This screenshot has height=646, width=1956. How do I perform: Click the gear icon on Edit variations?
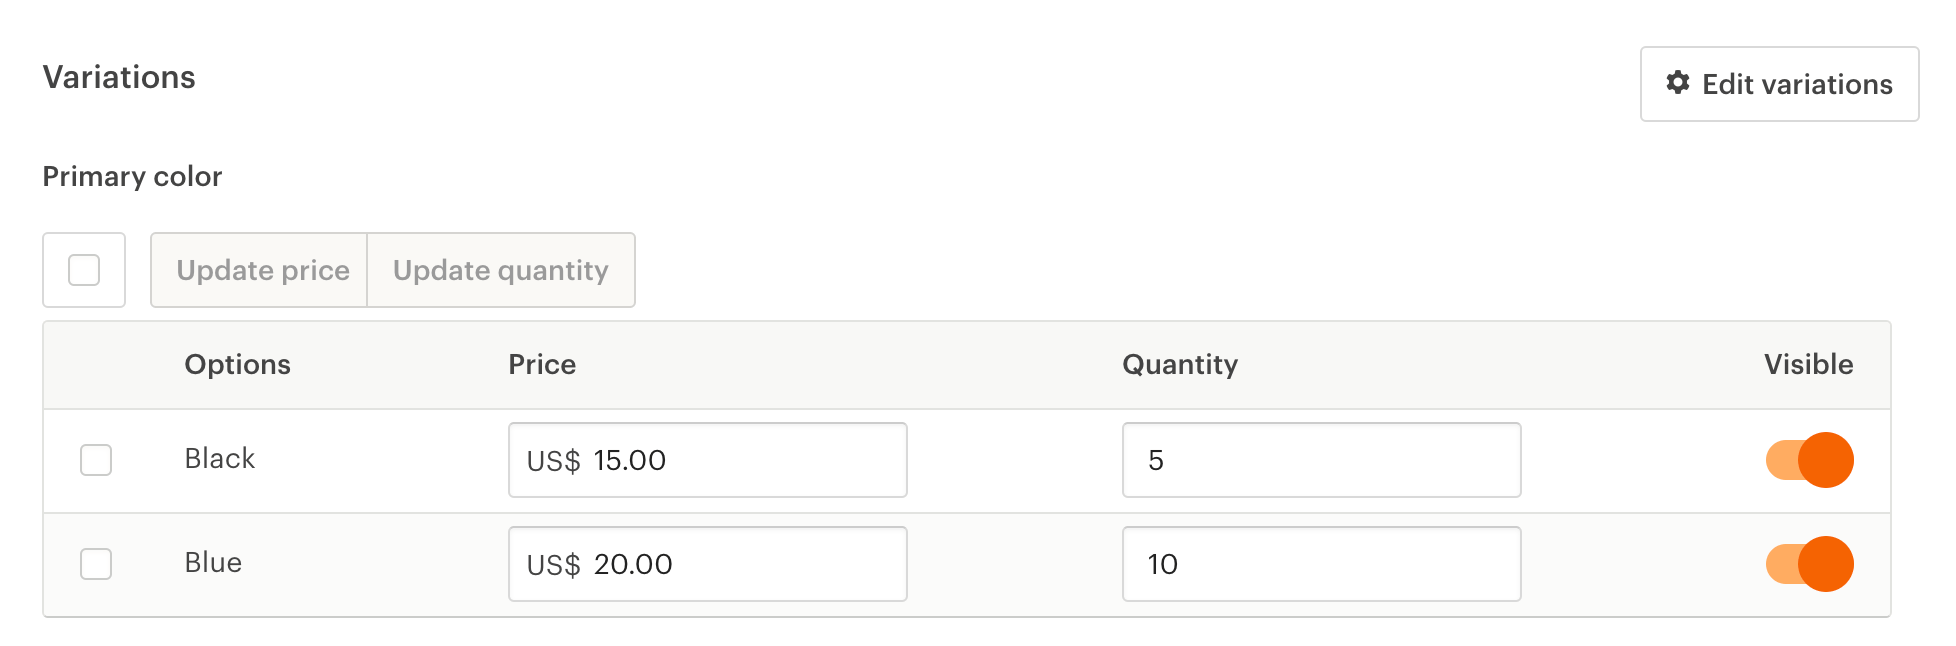coord(1678,83)
